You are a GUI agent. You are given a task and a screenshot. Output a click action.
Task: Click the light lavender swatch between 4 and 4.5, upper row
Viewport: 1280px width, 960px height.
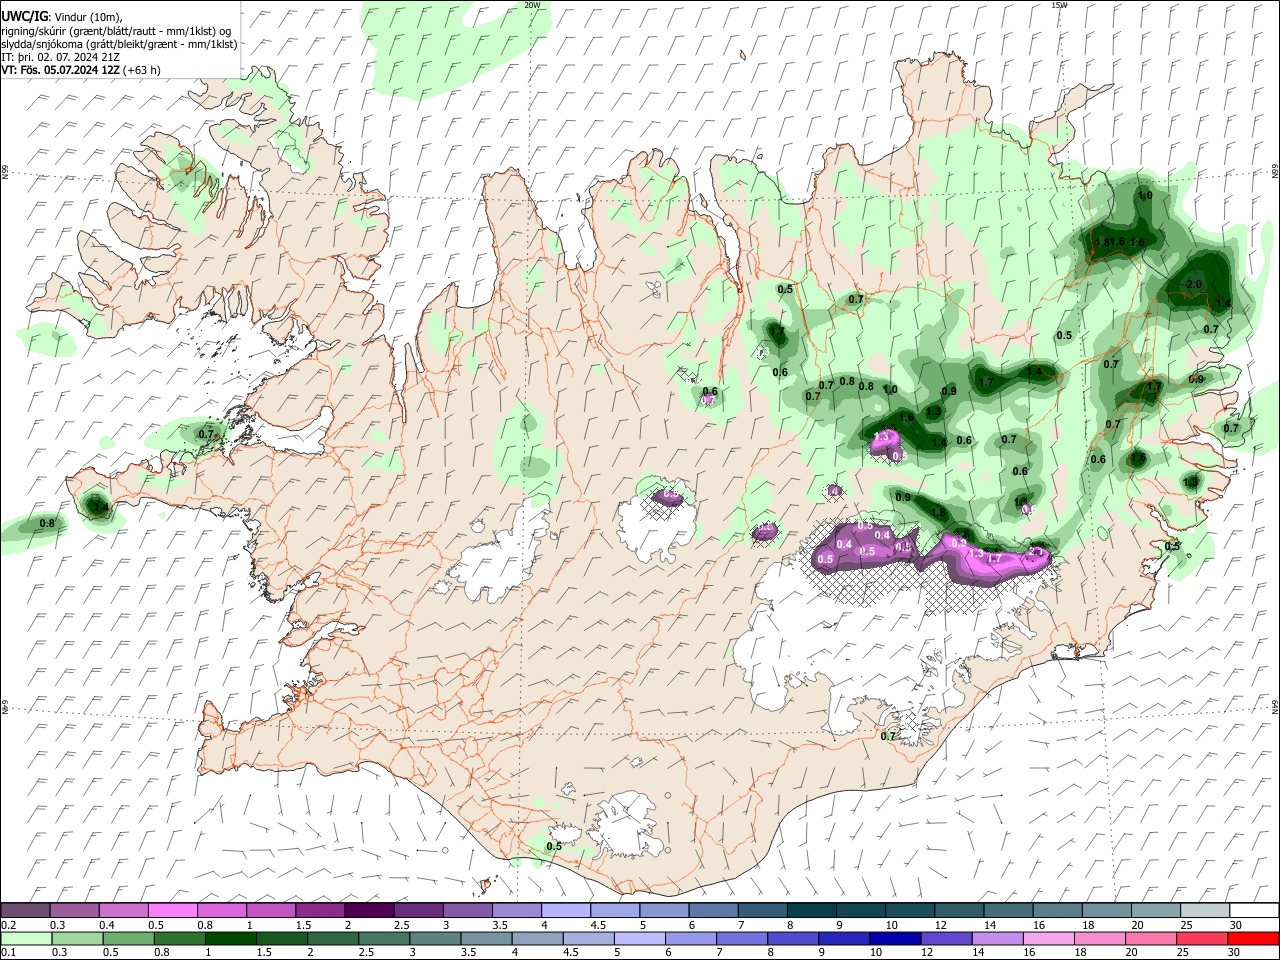[566, 910]
